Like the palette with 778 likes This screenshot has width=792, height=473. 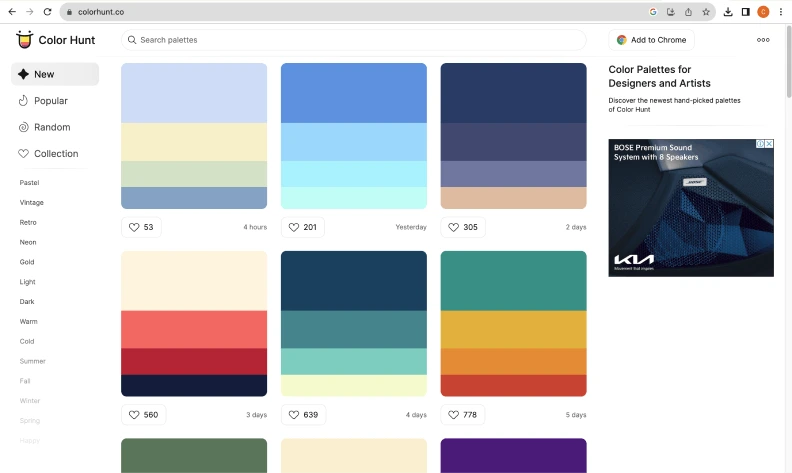[x=462, y=414]
